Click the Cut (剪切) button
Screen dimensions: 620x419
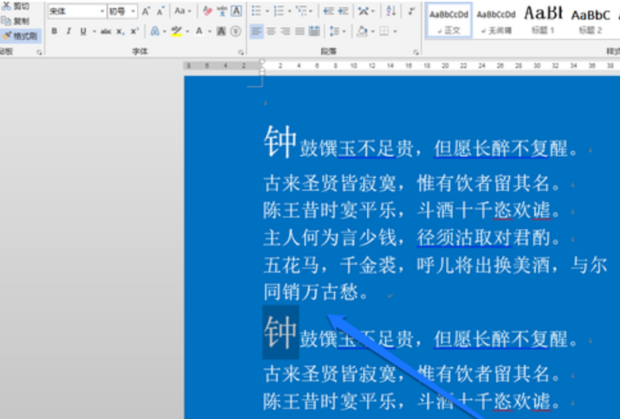(x=16, y=7)
